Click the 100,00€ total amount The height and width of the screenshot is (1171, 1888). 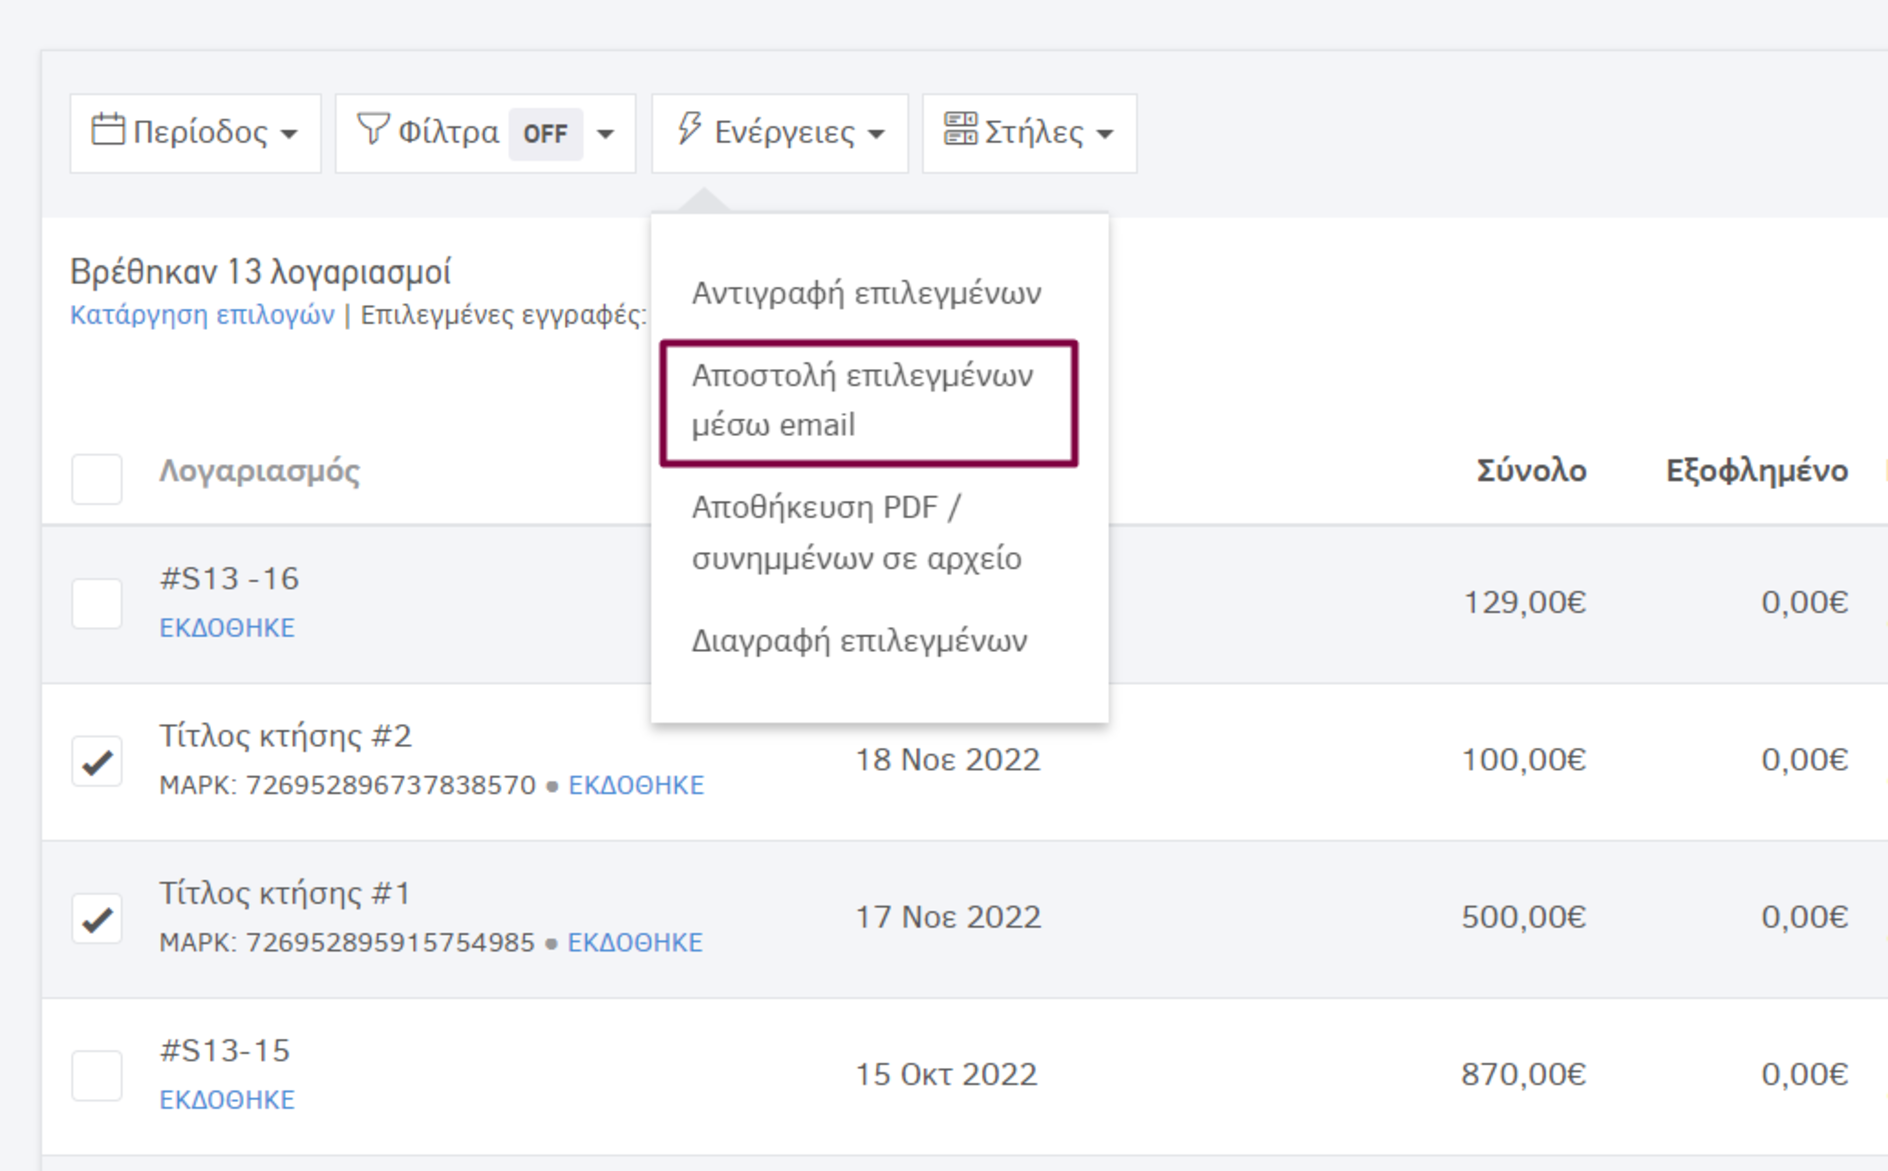point(1524,760)
